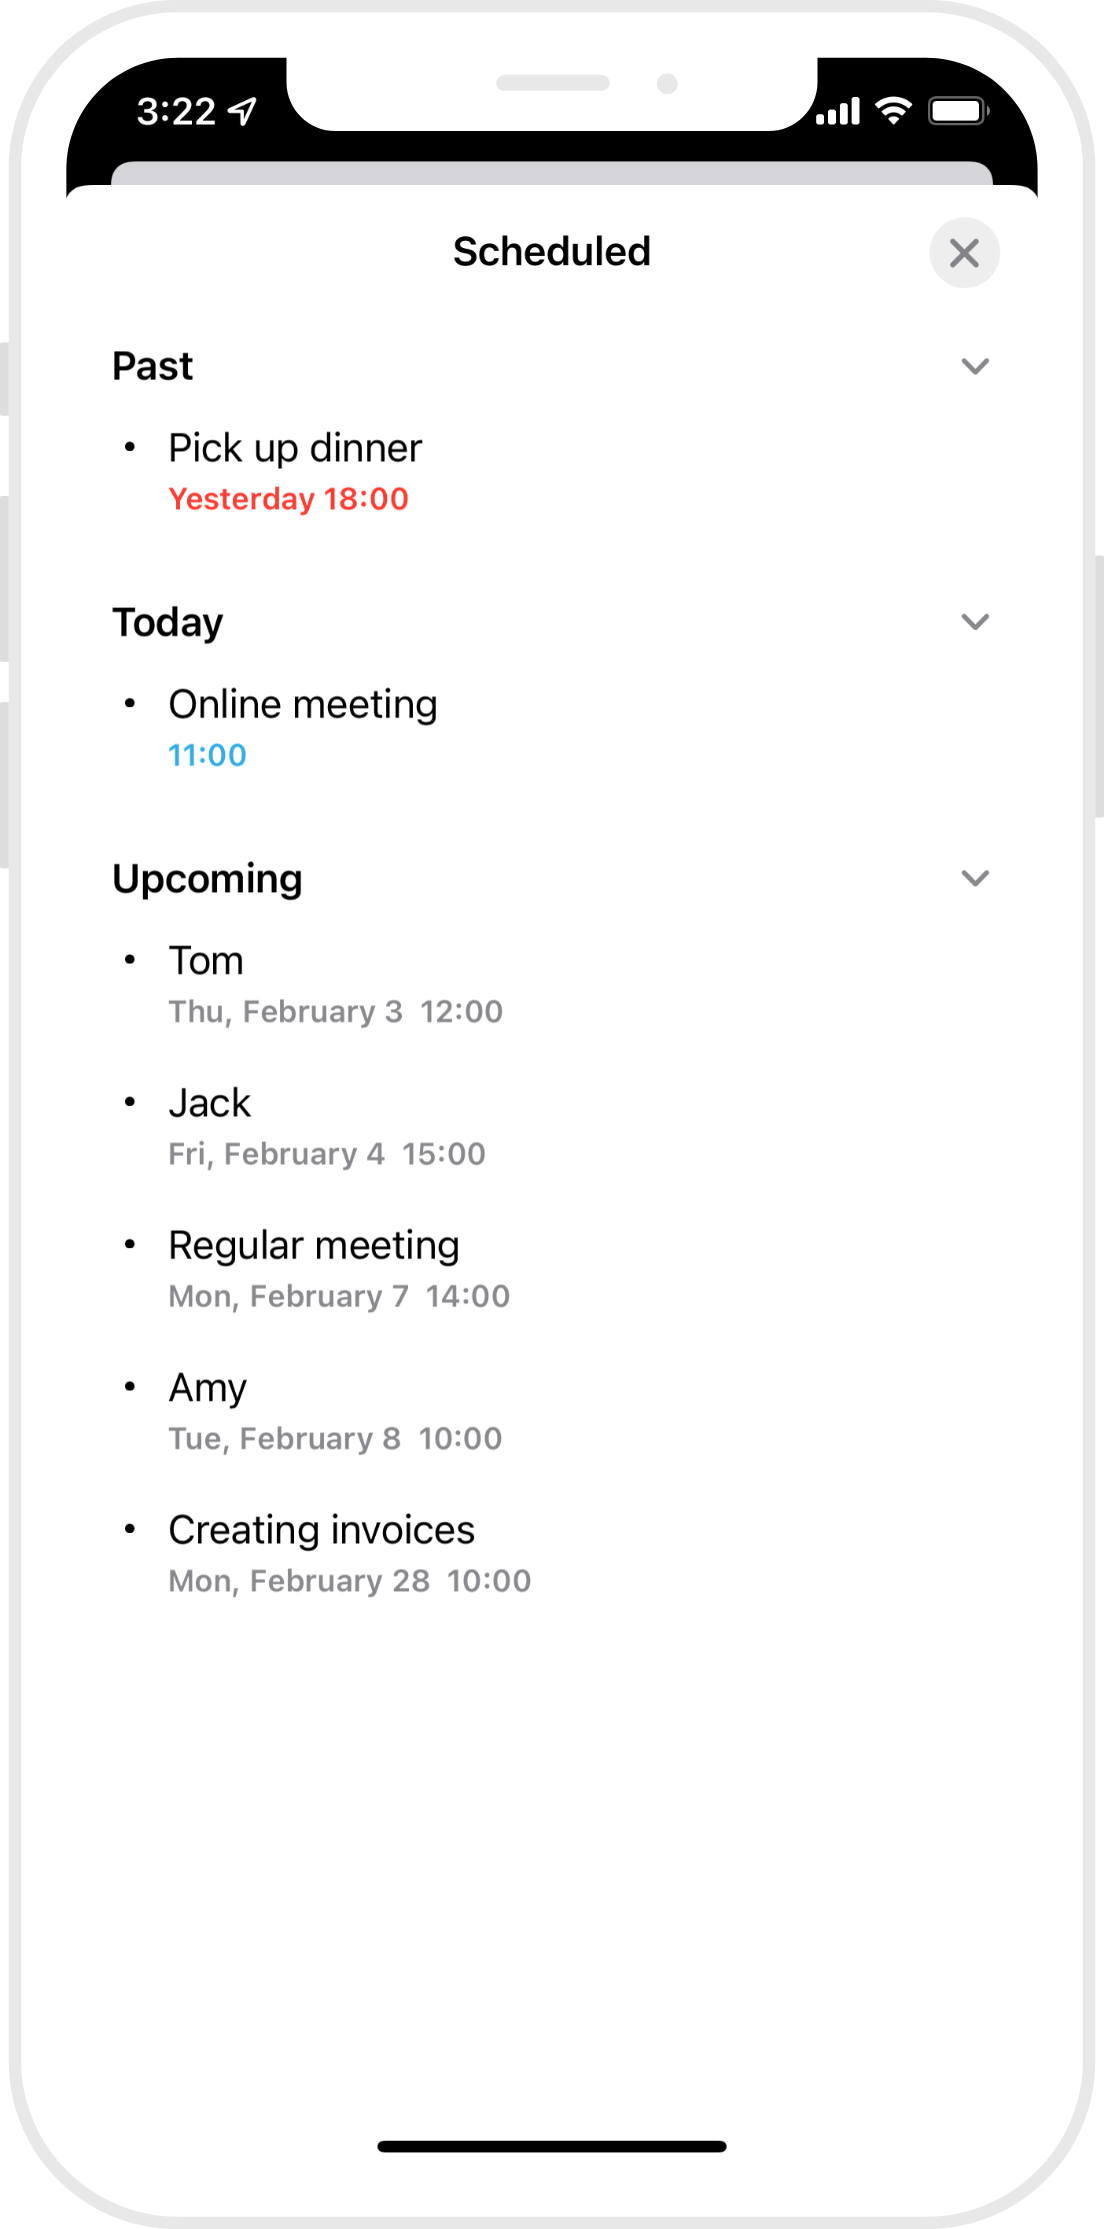This screenshot has width=1104, height=2229.
Task: Select the Amy reminder
Action: pyautogui.click(x=207, y=1388)
